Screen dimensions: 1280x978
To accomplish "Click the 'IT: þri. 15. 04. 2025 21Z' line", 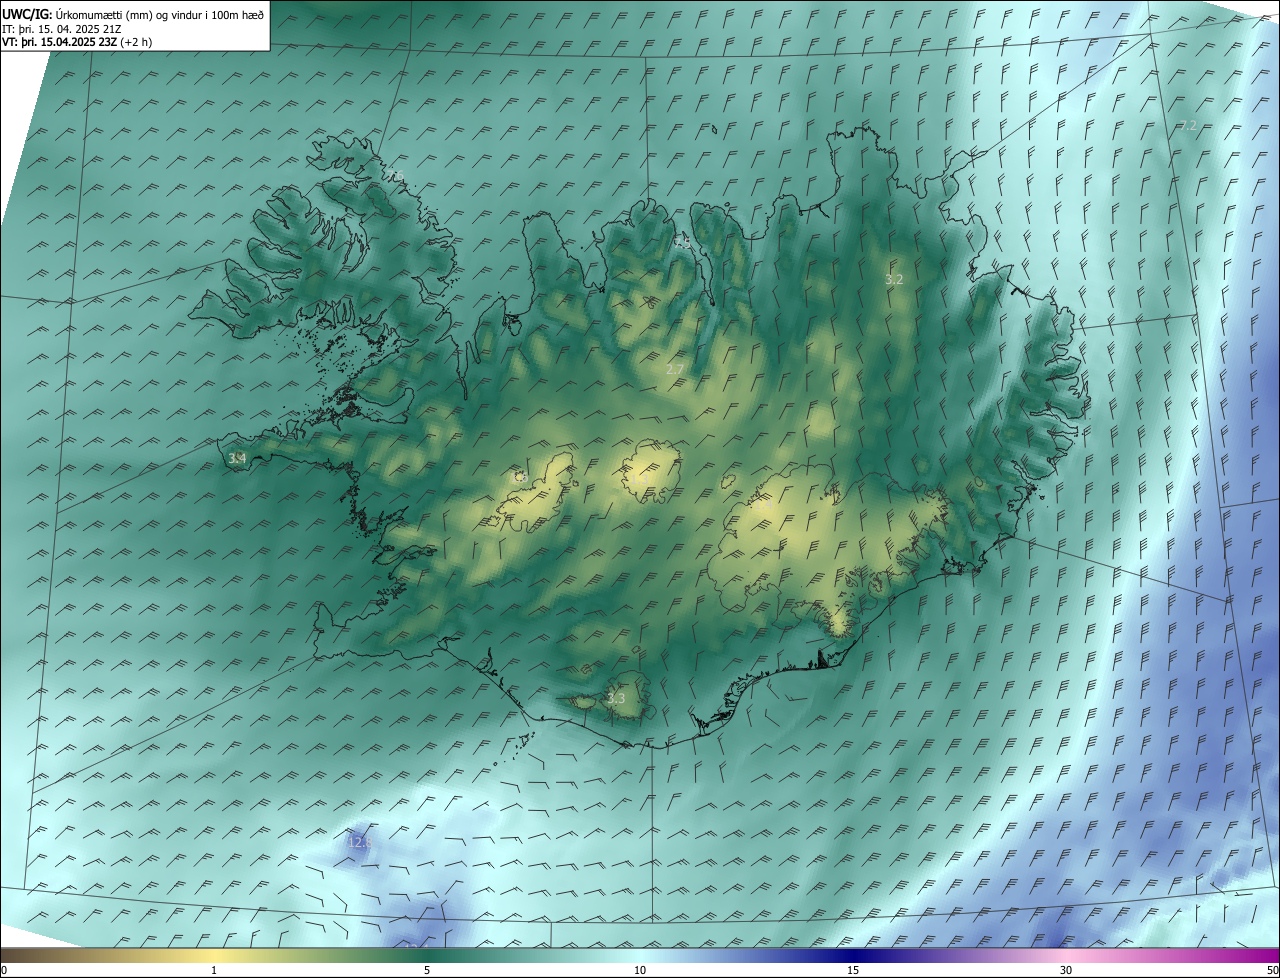I will coord(63,30).
